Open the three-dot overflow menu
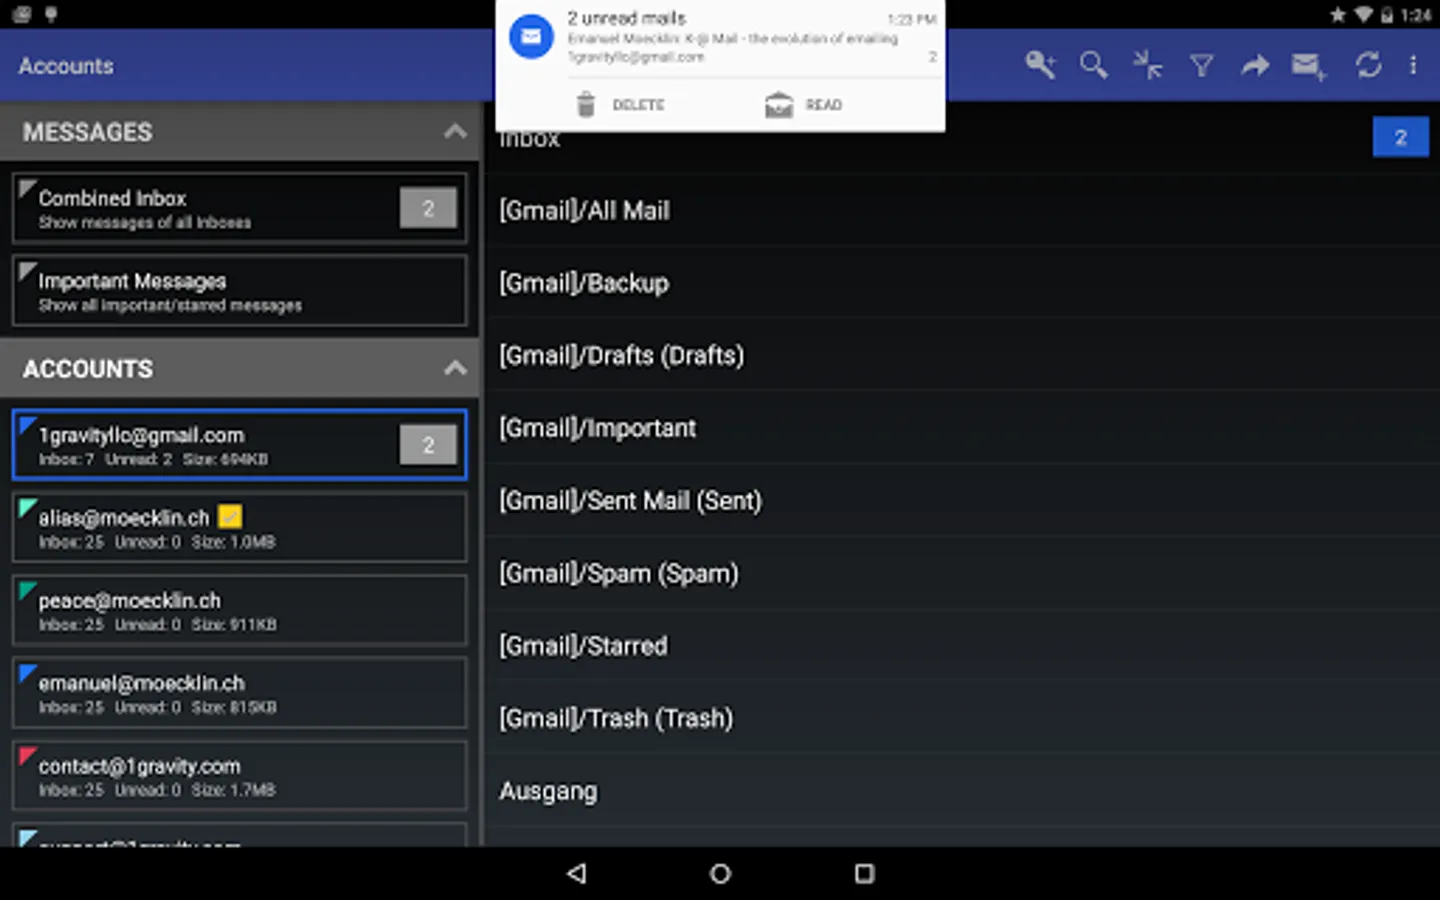Viewport: 1440px width, 900px height. coord(1413,66)
